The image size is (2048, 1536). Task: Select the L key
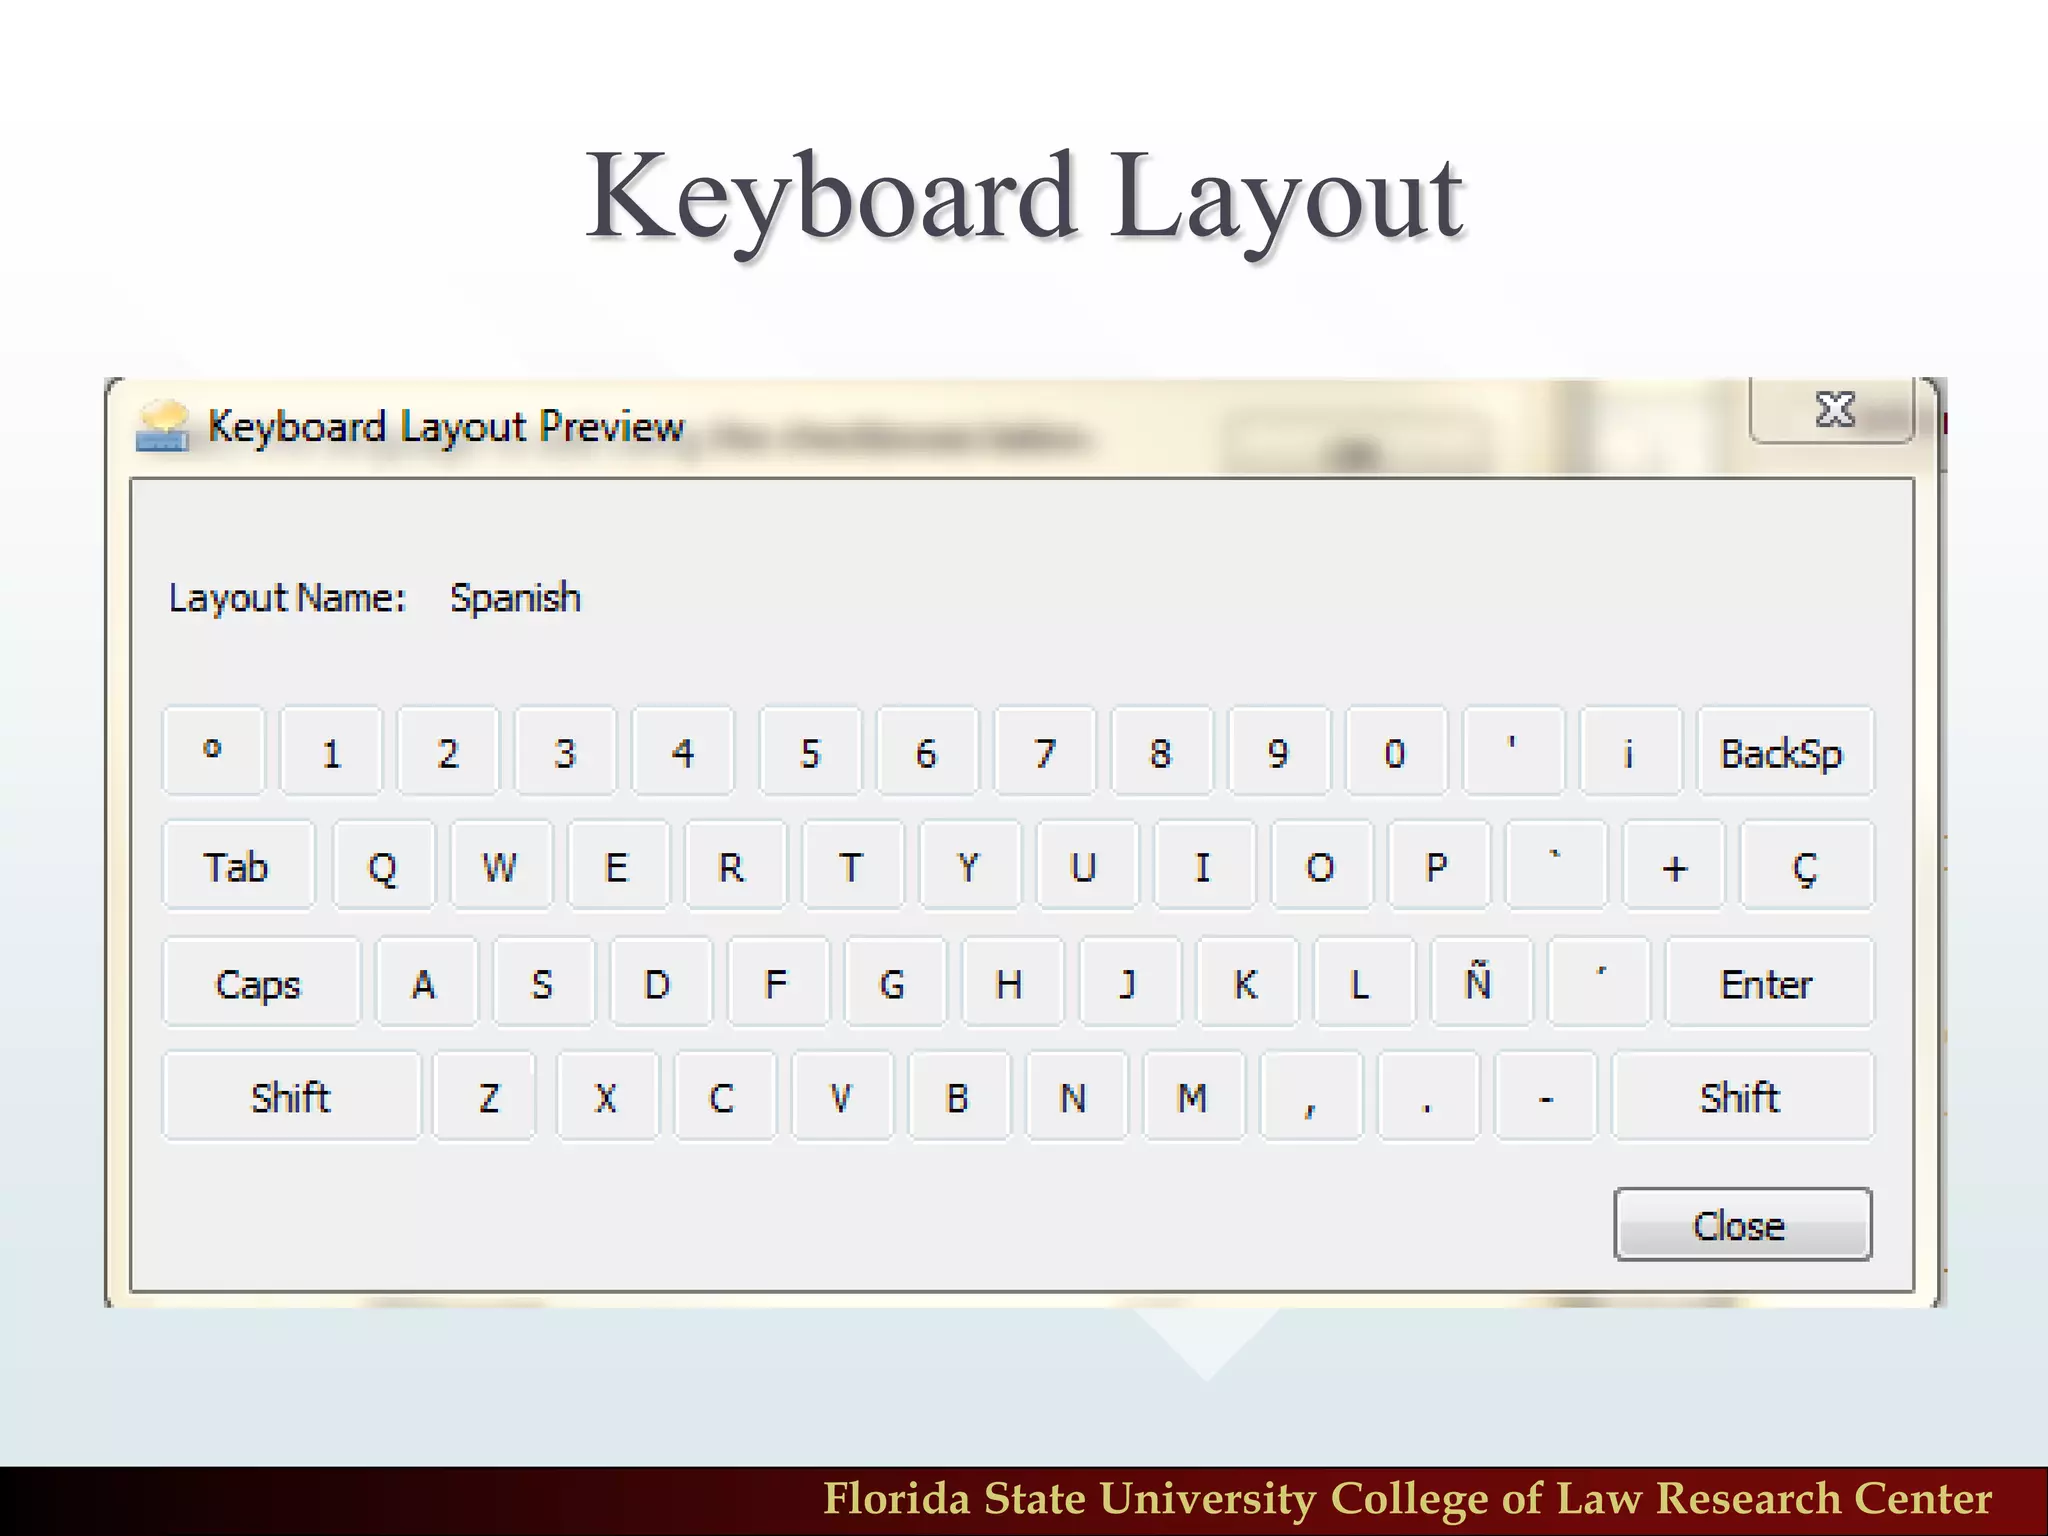(1364, 982)
